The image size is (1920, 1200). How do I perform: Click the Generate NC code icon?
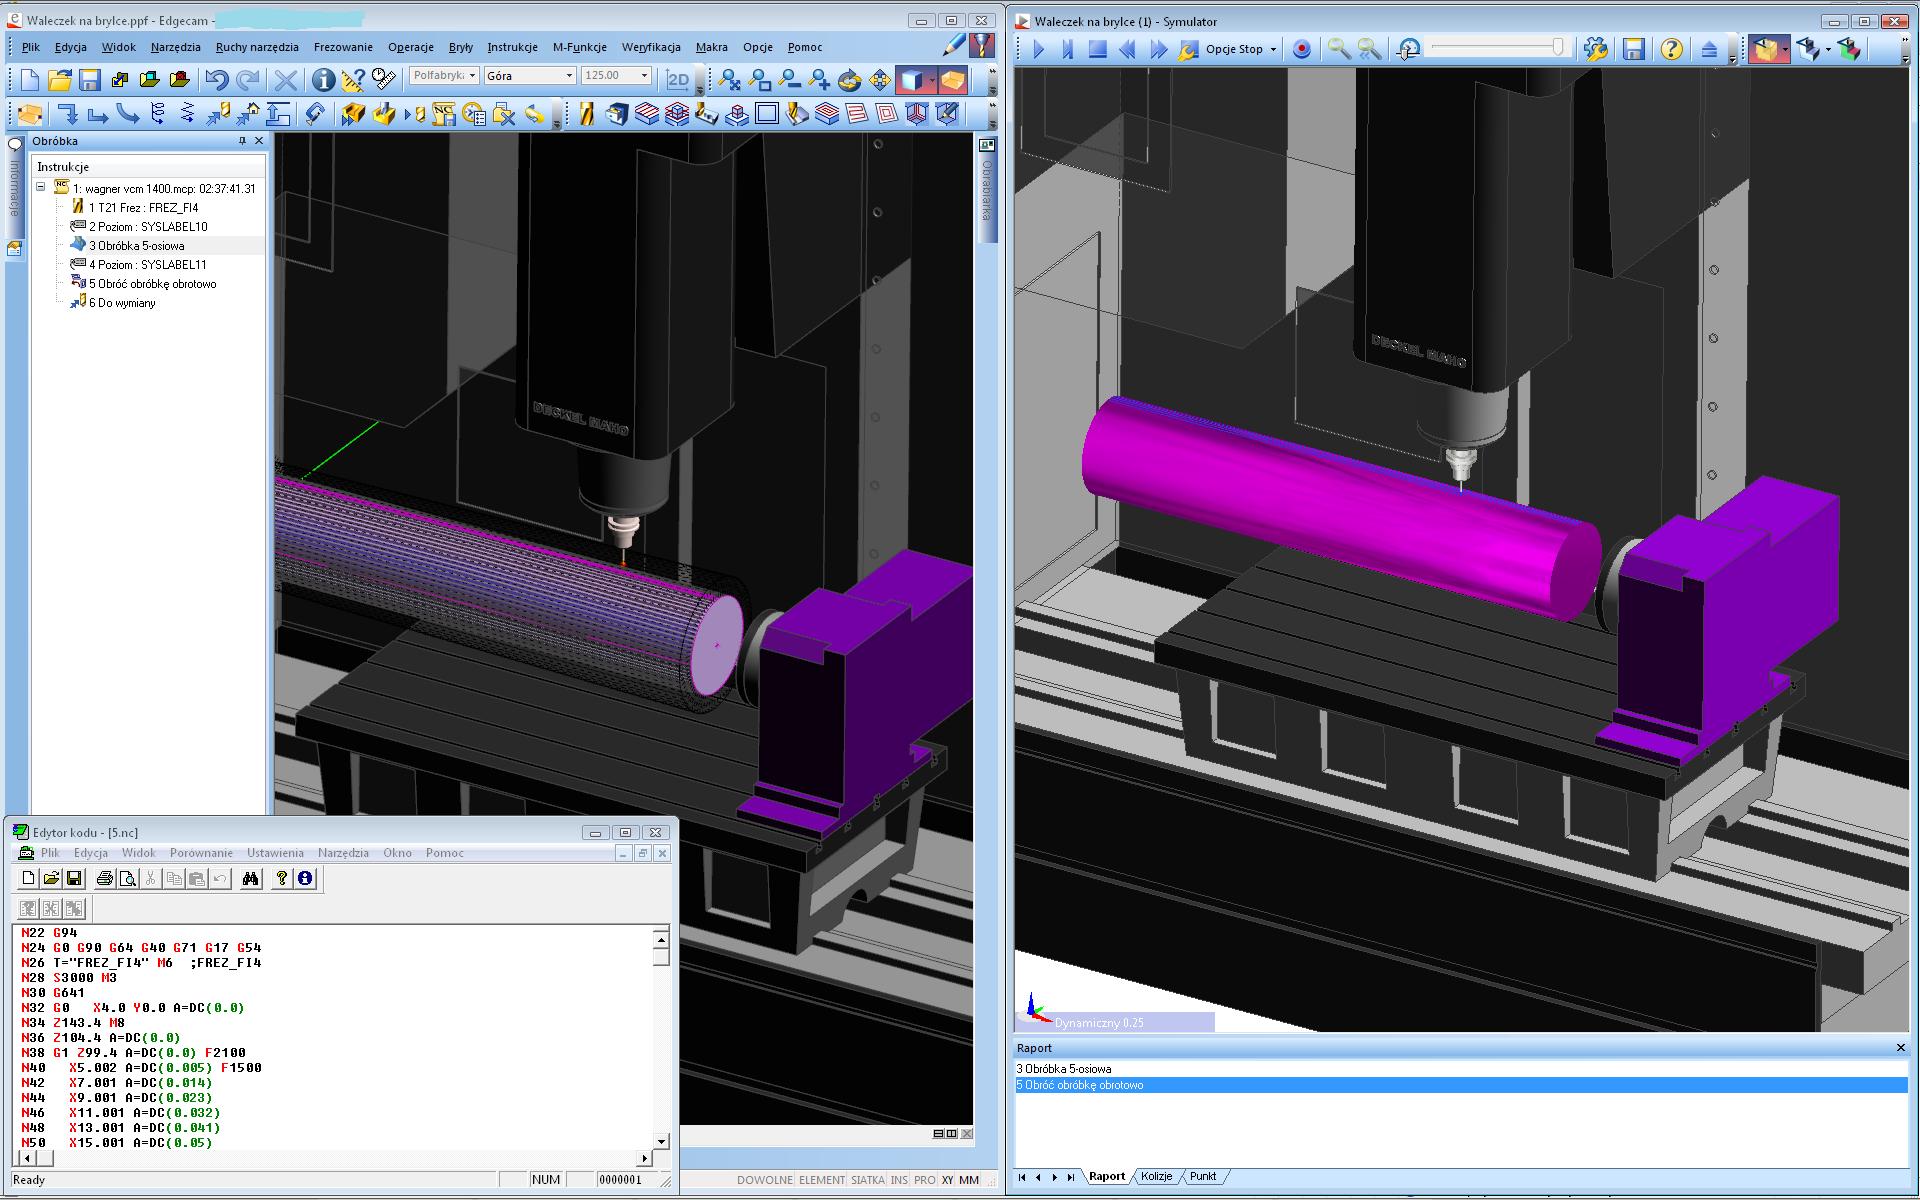[444, 114]
